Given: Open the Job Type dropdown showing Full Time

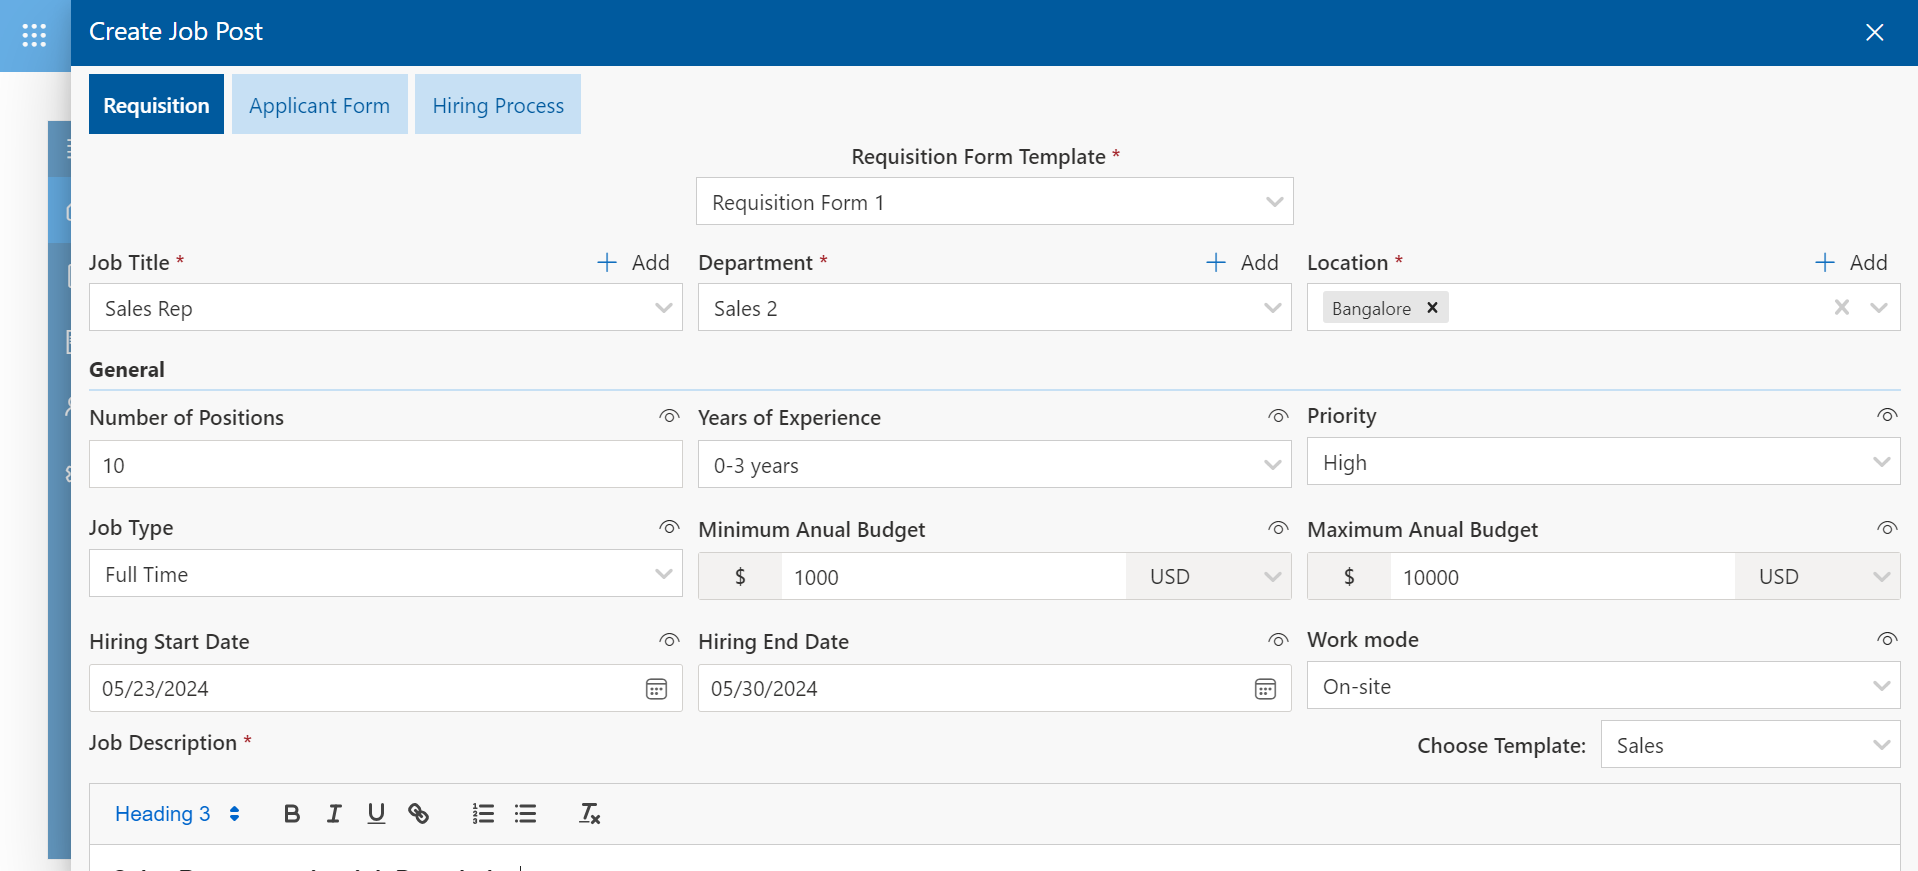Looking at the screenshot, I should (385, 574).
